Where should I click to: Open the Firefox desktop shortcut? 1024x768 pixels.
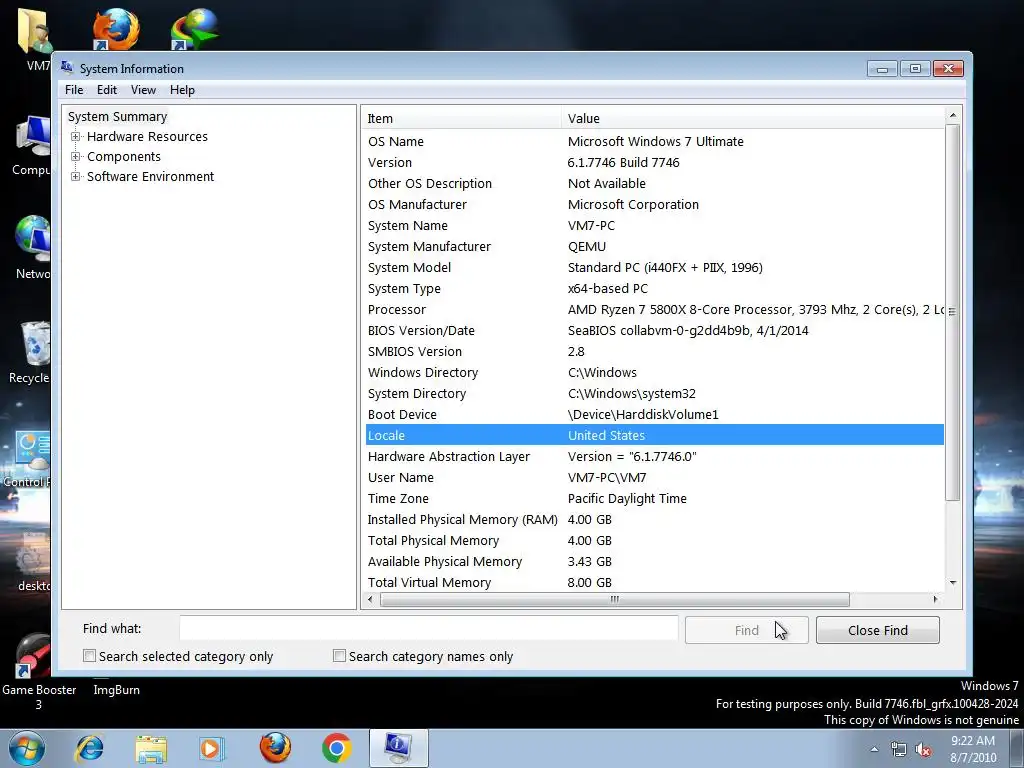pyautogui.click(x=116, y=29)
